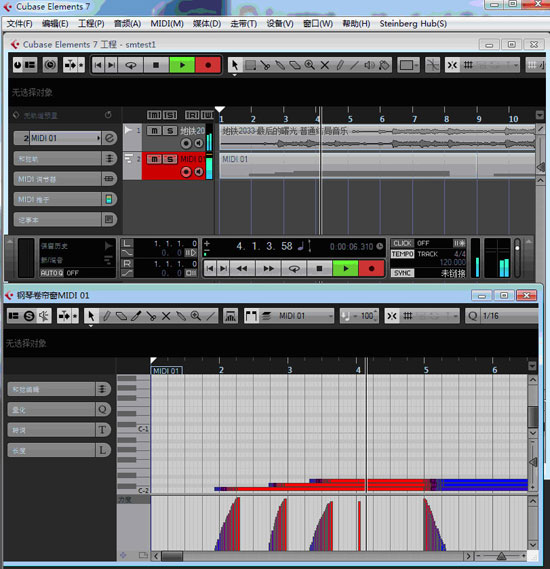Toggle the TEMPO track button in transport

(x=402, y=254)
